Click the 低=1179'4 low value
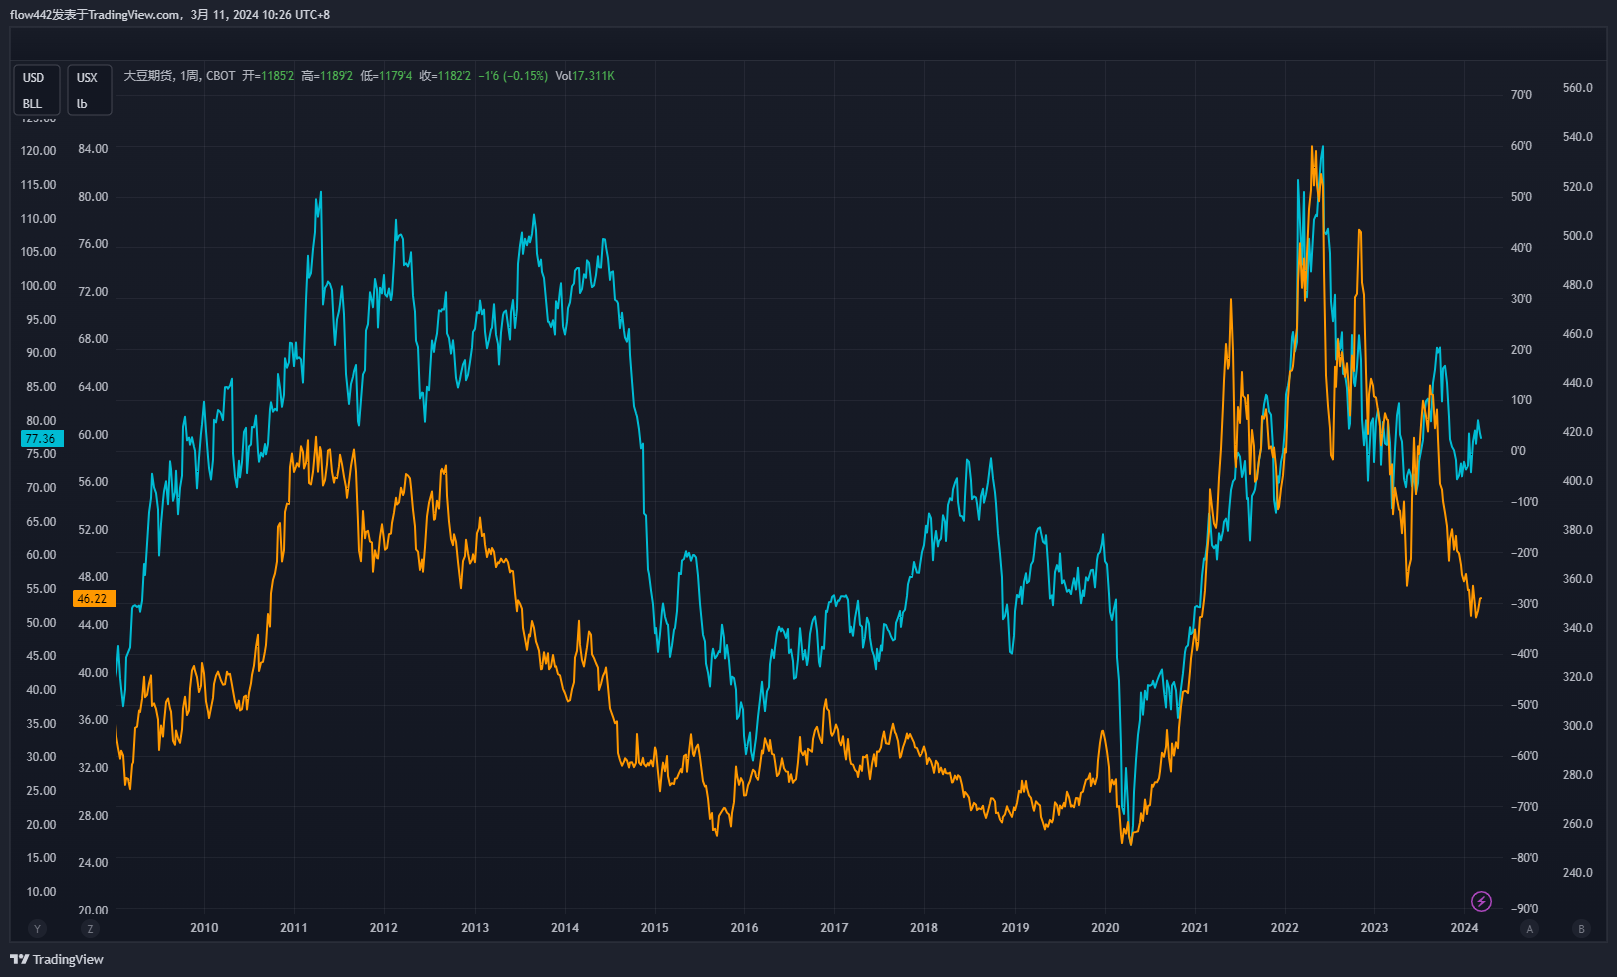 click(386, 76)
